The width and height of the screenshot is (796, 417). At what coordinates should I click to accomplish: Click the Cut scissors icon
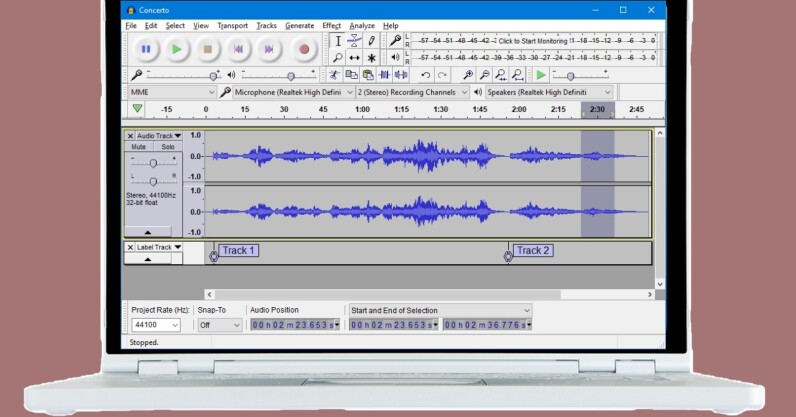point(335,75)
